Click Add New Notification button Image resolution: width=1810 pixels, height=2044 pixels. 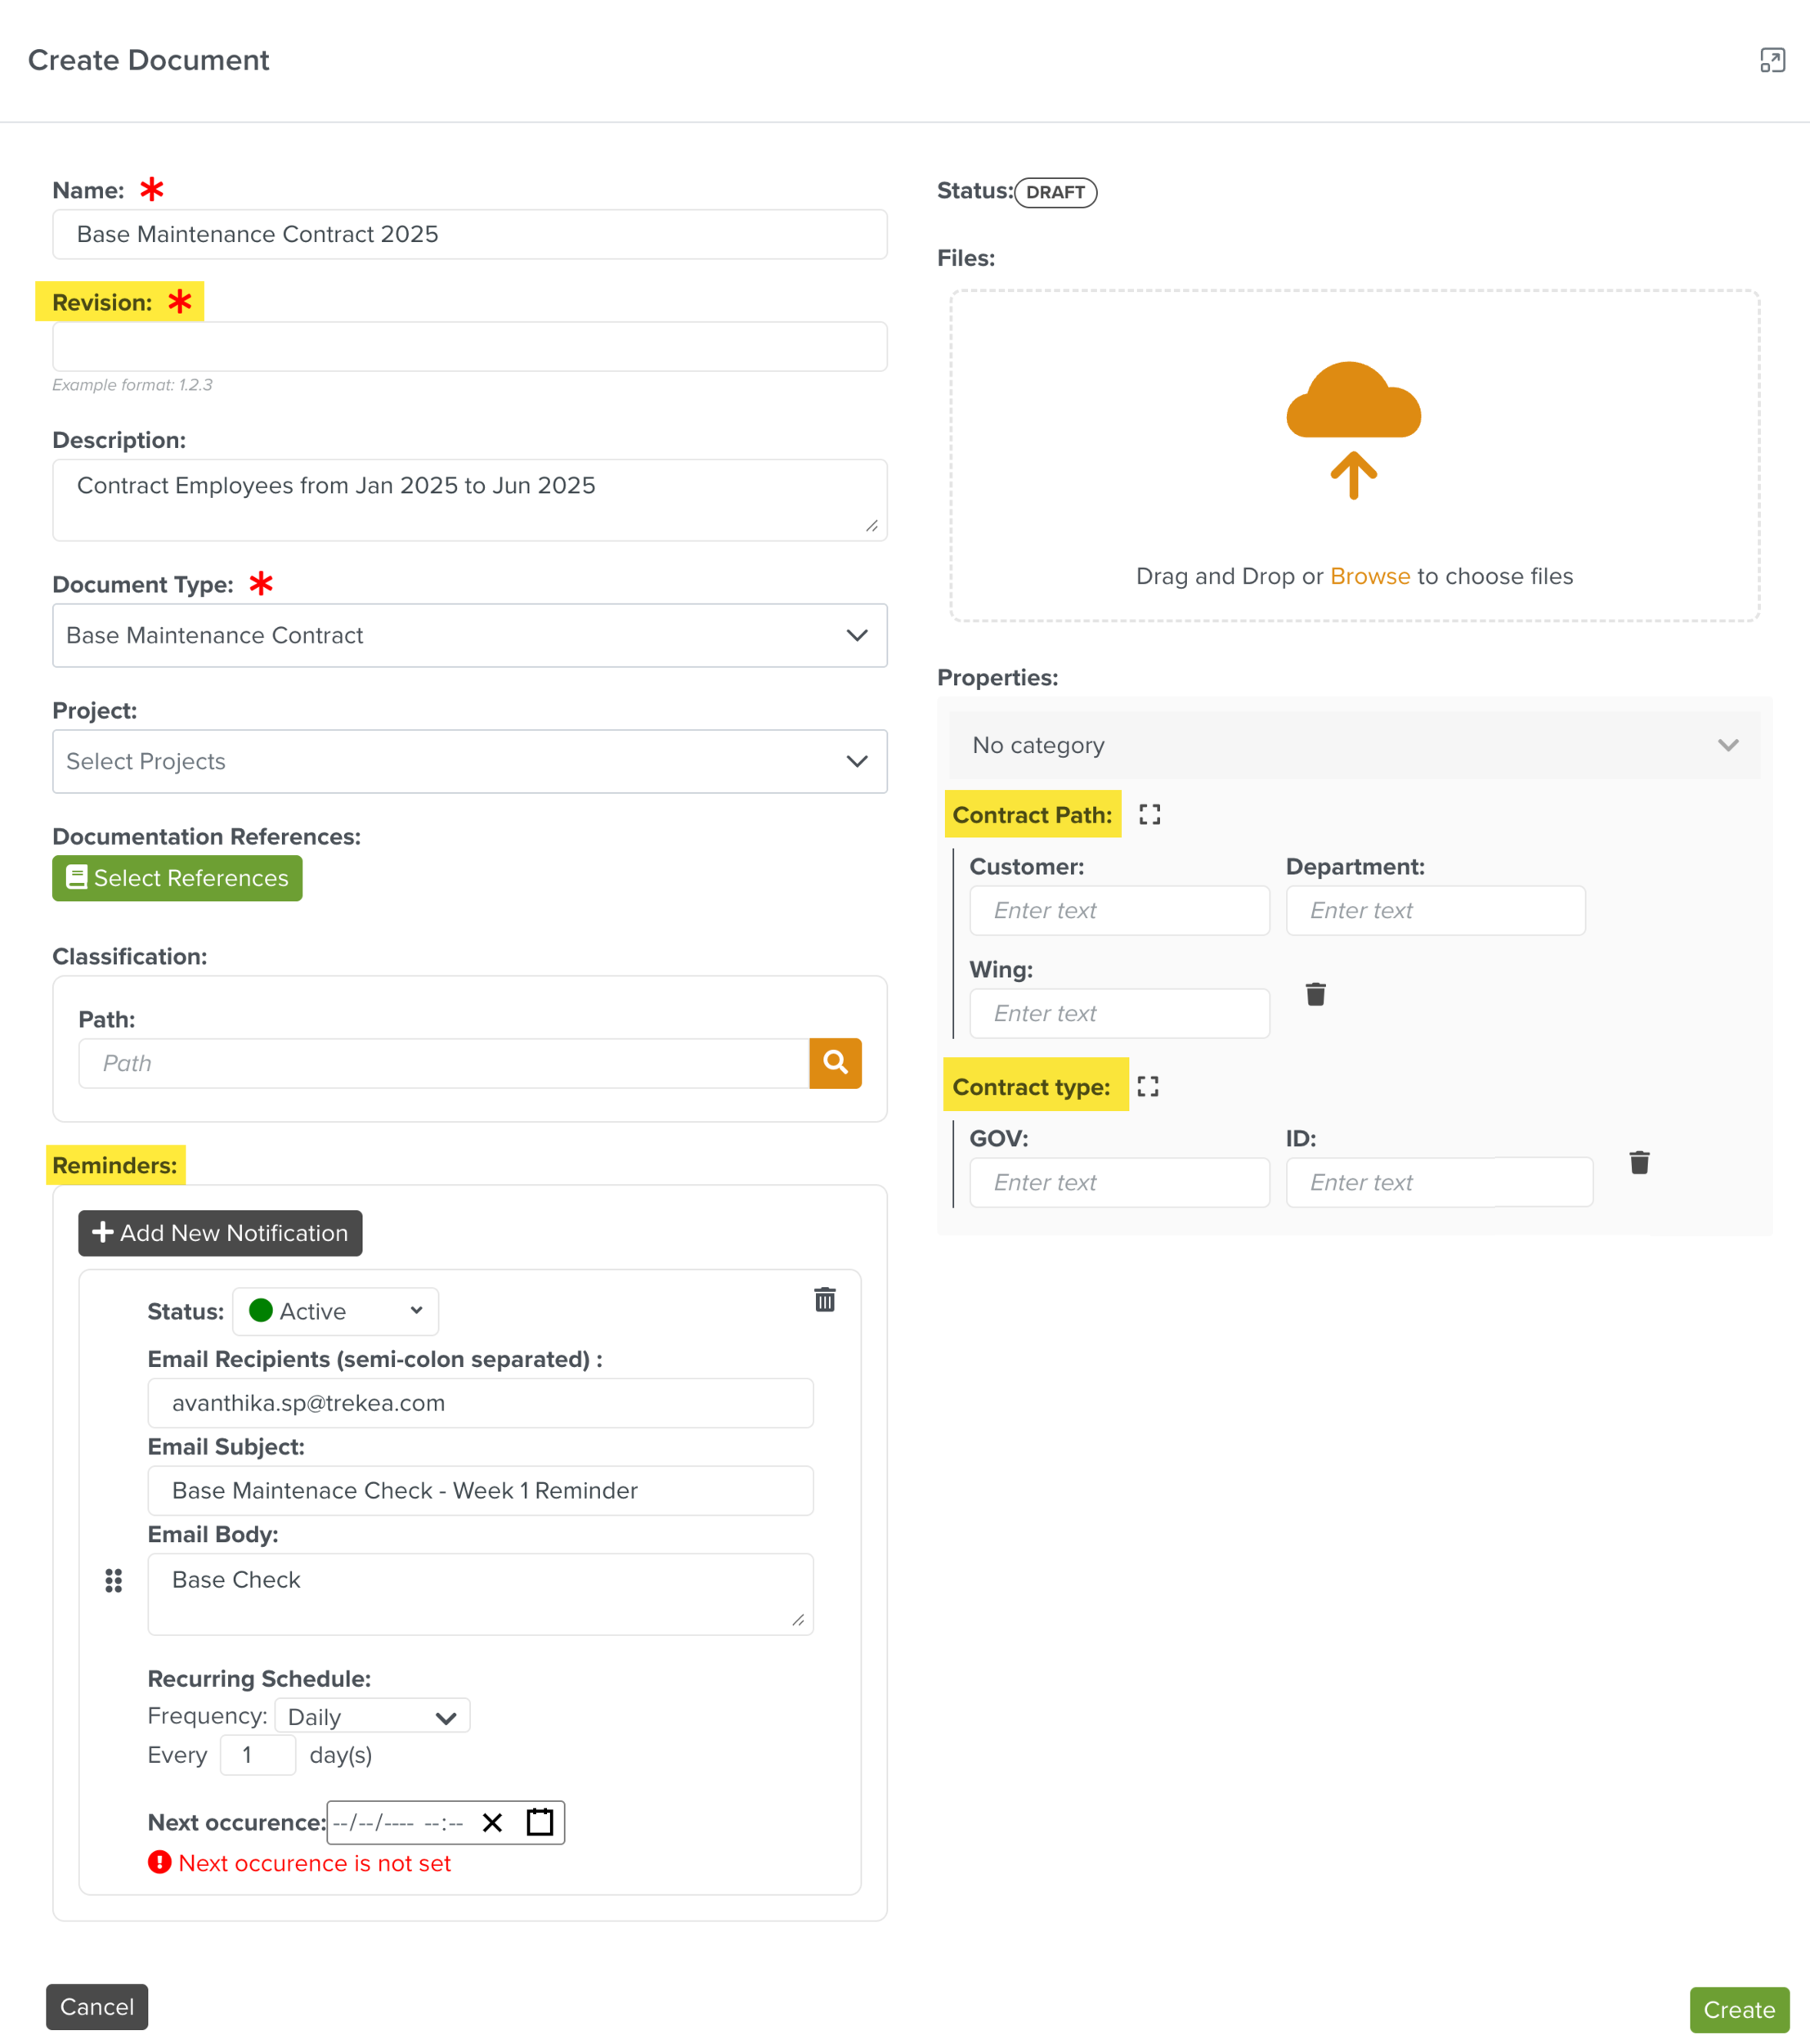click(x=220, y=1233)
